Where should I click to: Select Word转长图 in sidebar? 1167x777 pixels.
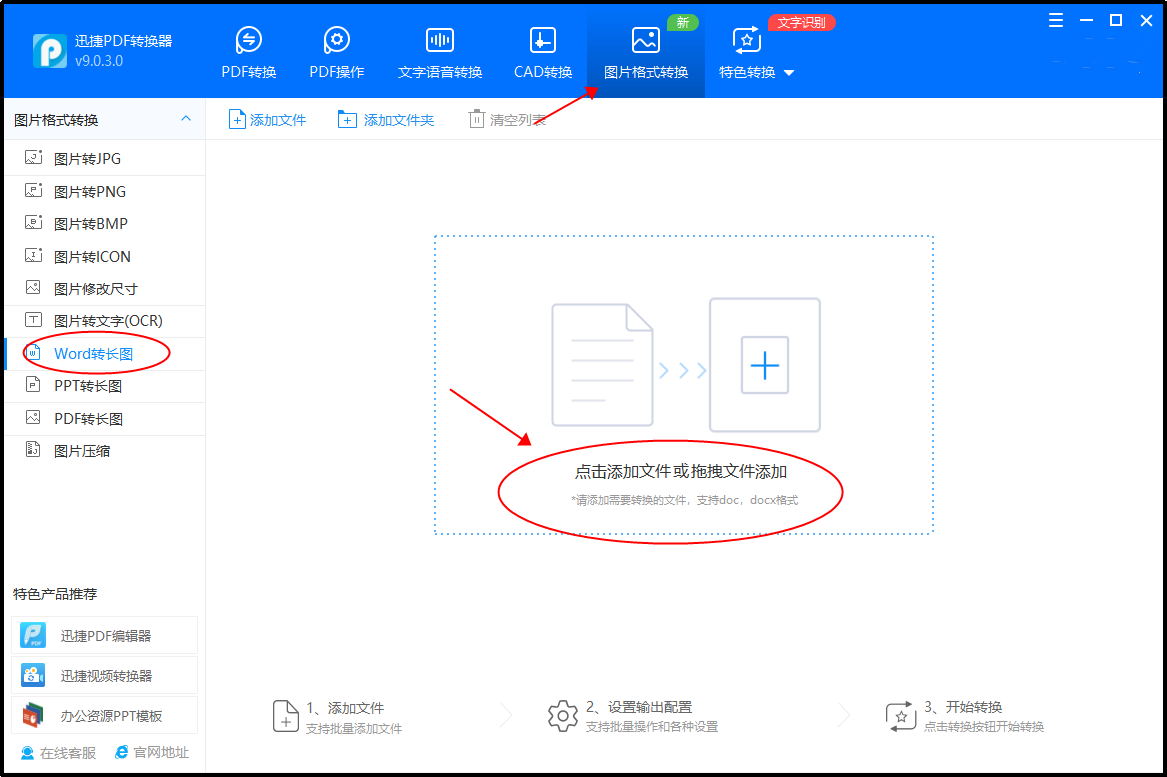pyautogui.click(x=104, y=354)
